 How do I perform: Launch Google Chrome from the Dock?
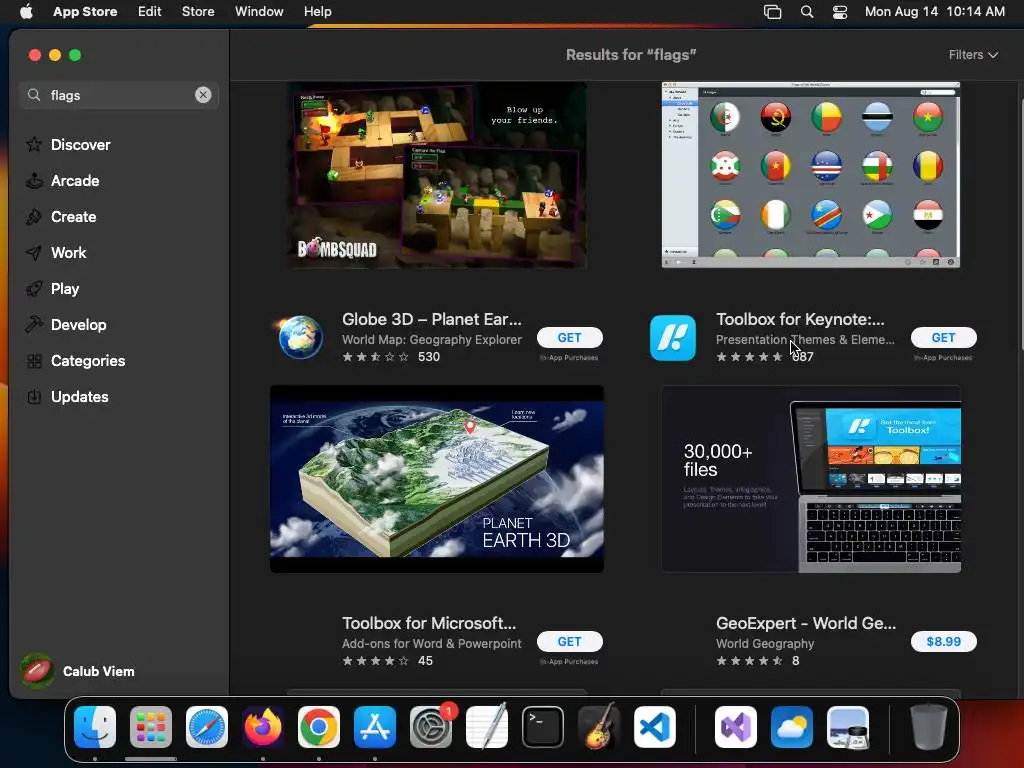[319, 727]
